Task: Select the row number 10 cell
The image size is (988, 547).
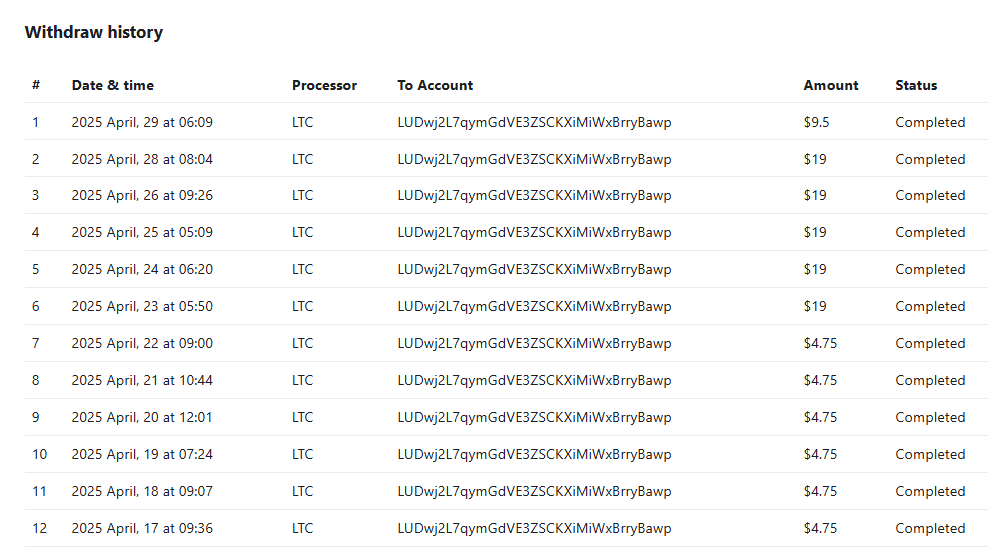Action: [40, 454]
